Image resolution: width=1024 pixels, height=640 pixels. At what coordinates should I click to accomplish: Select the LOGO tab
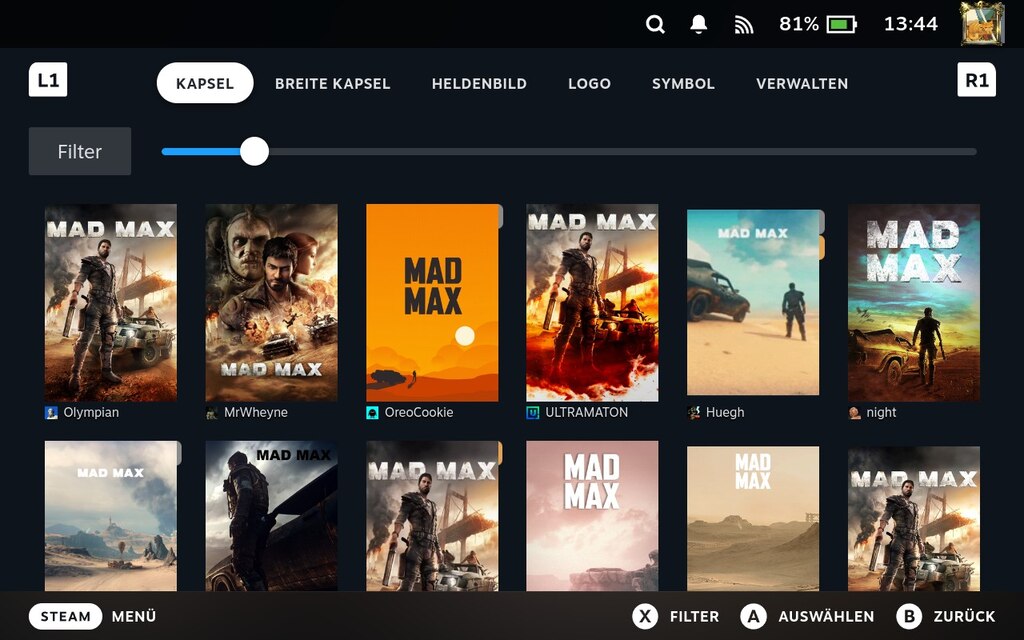pos(589,84)
